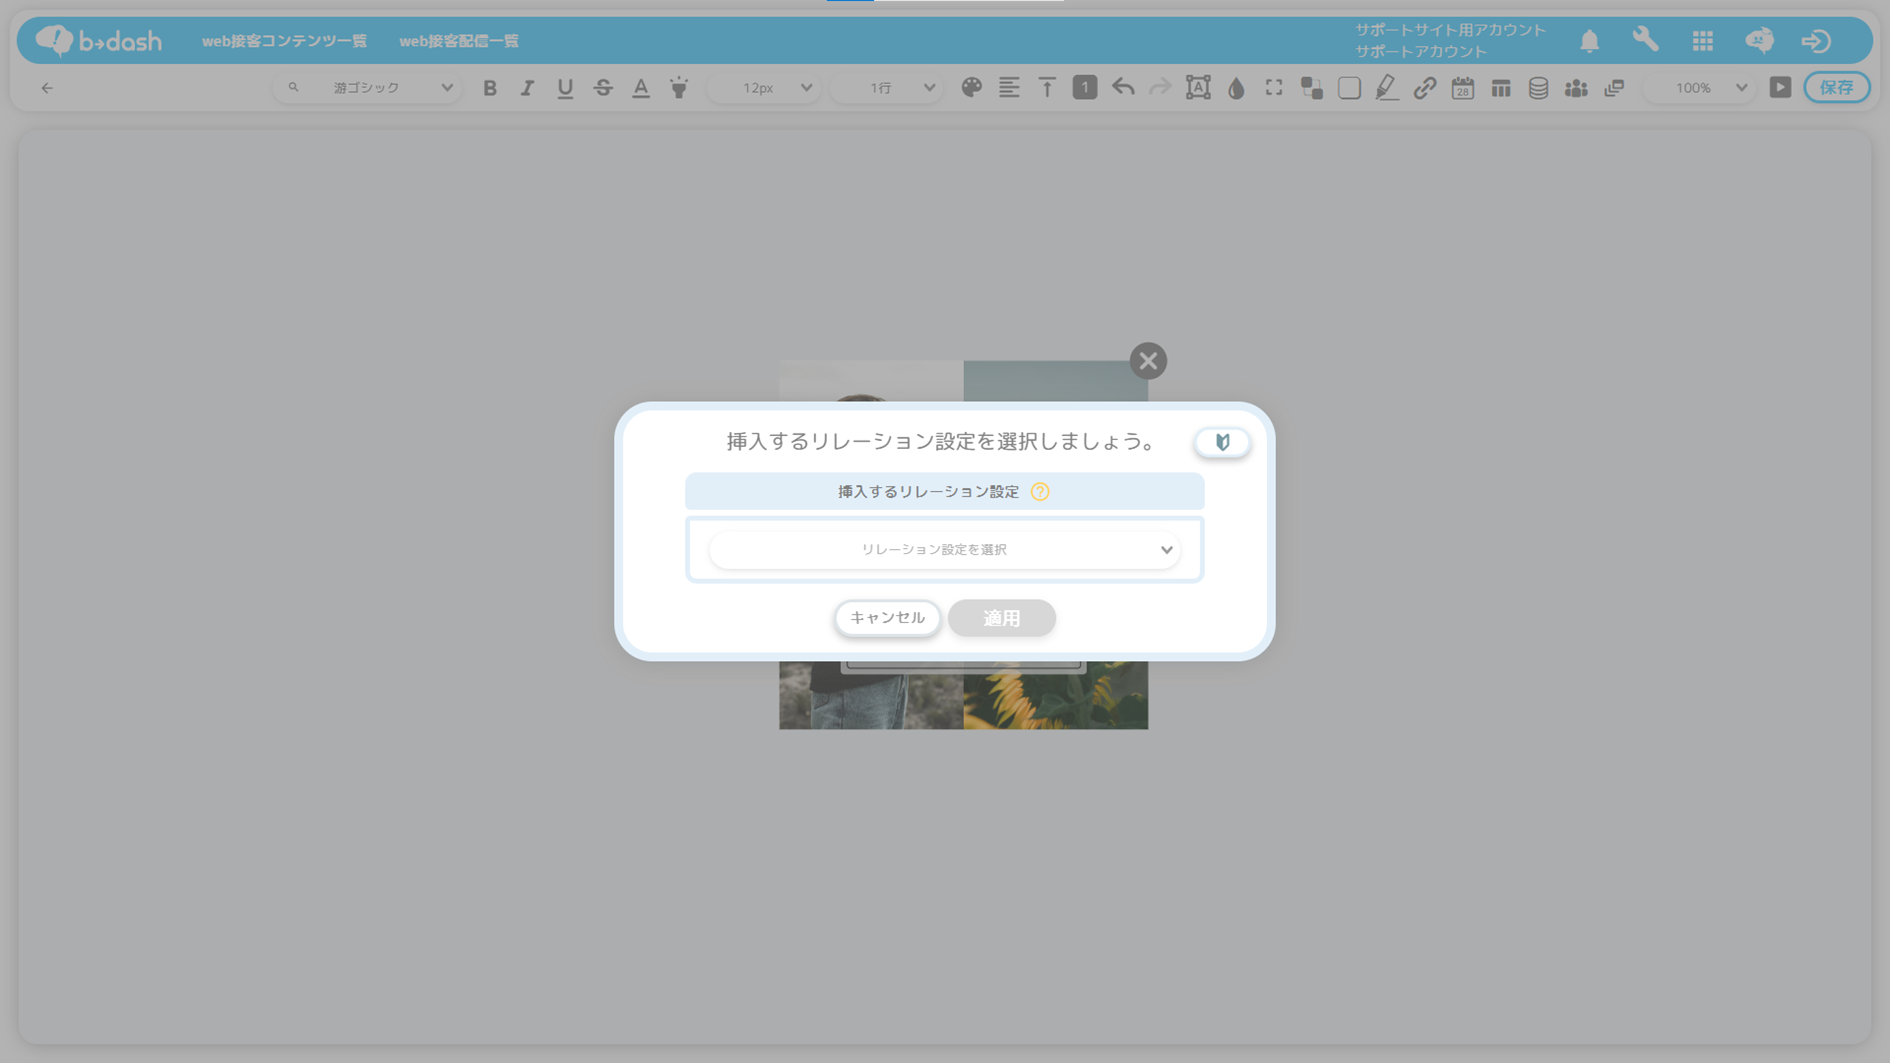Expand the リレーション設定を選択 dropdown

pos(944,550)
